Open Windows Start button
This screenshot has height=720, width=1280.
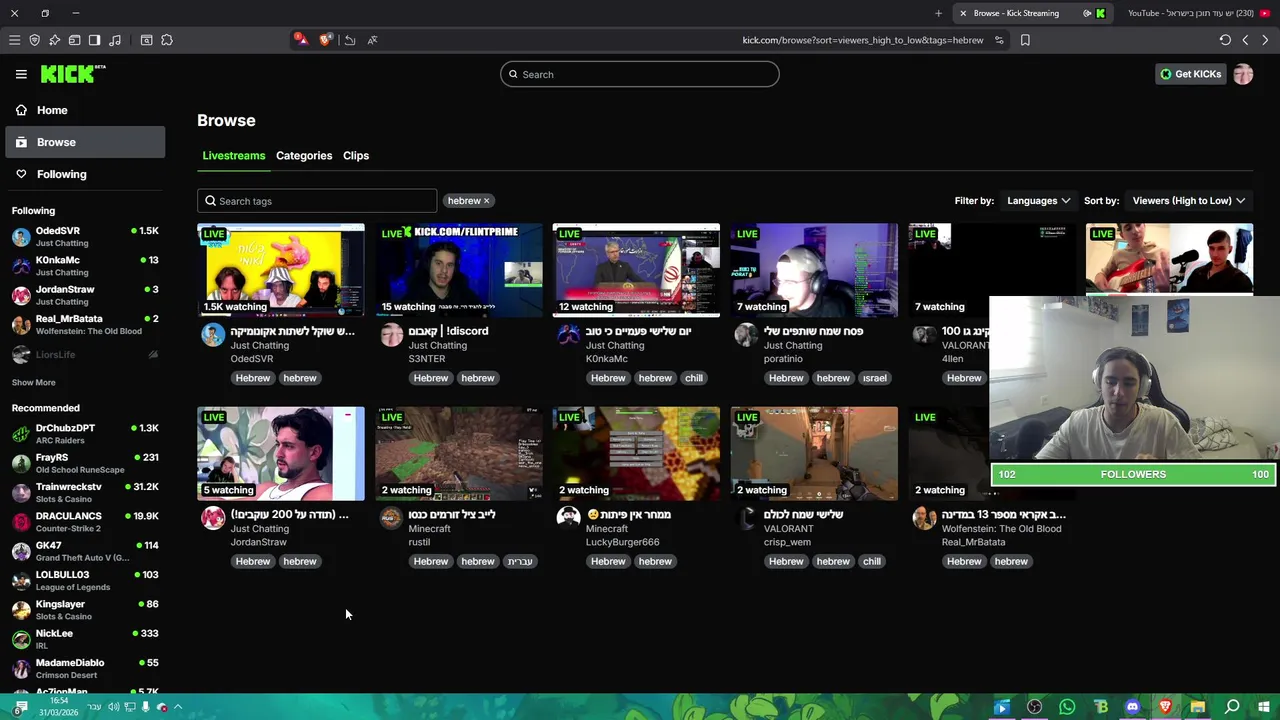tap(1264, 707)
